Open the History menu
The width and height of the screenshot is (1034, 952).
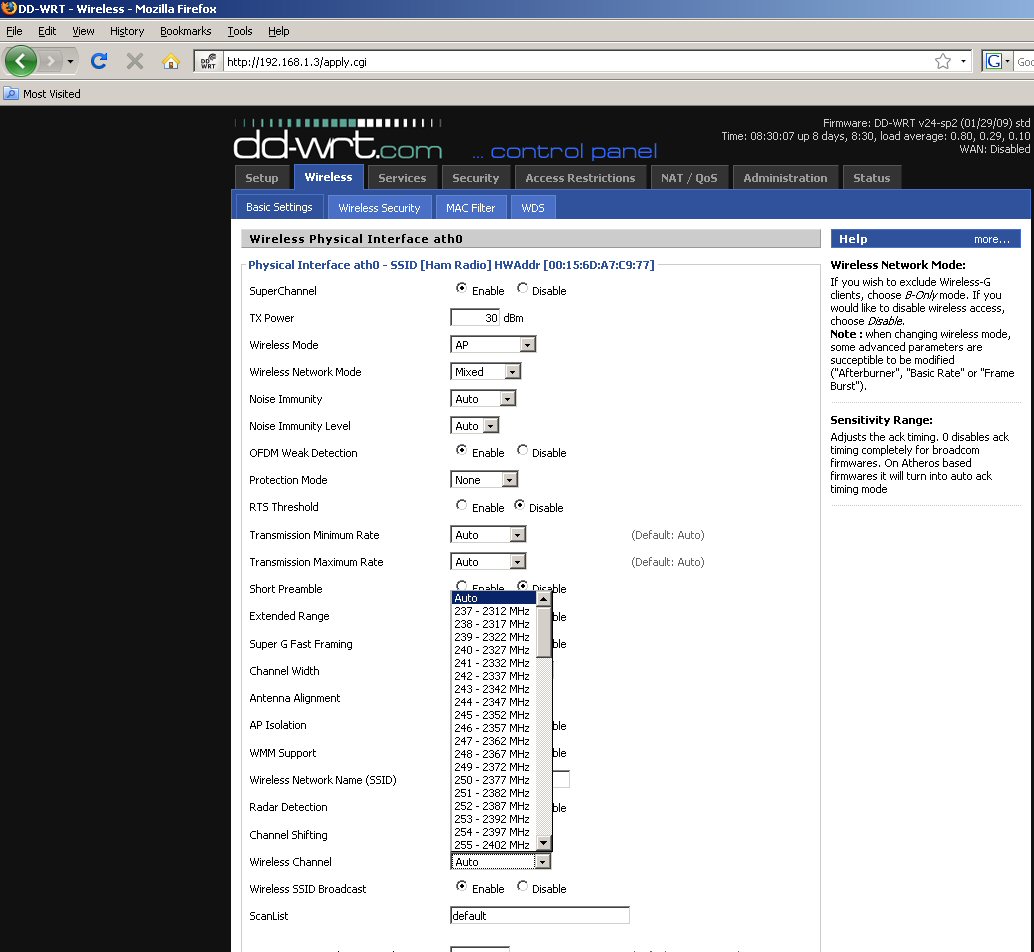[x=127, y=31]
